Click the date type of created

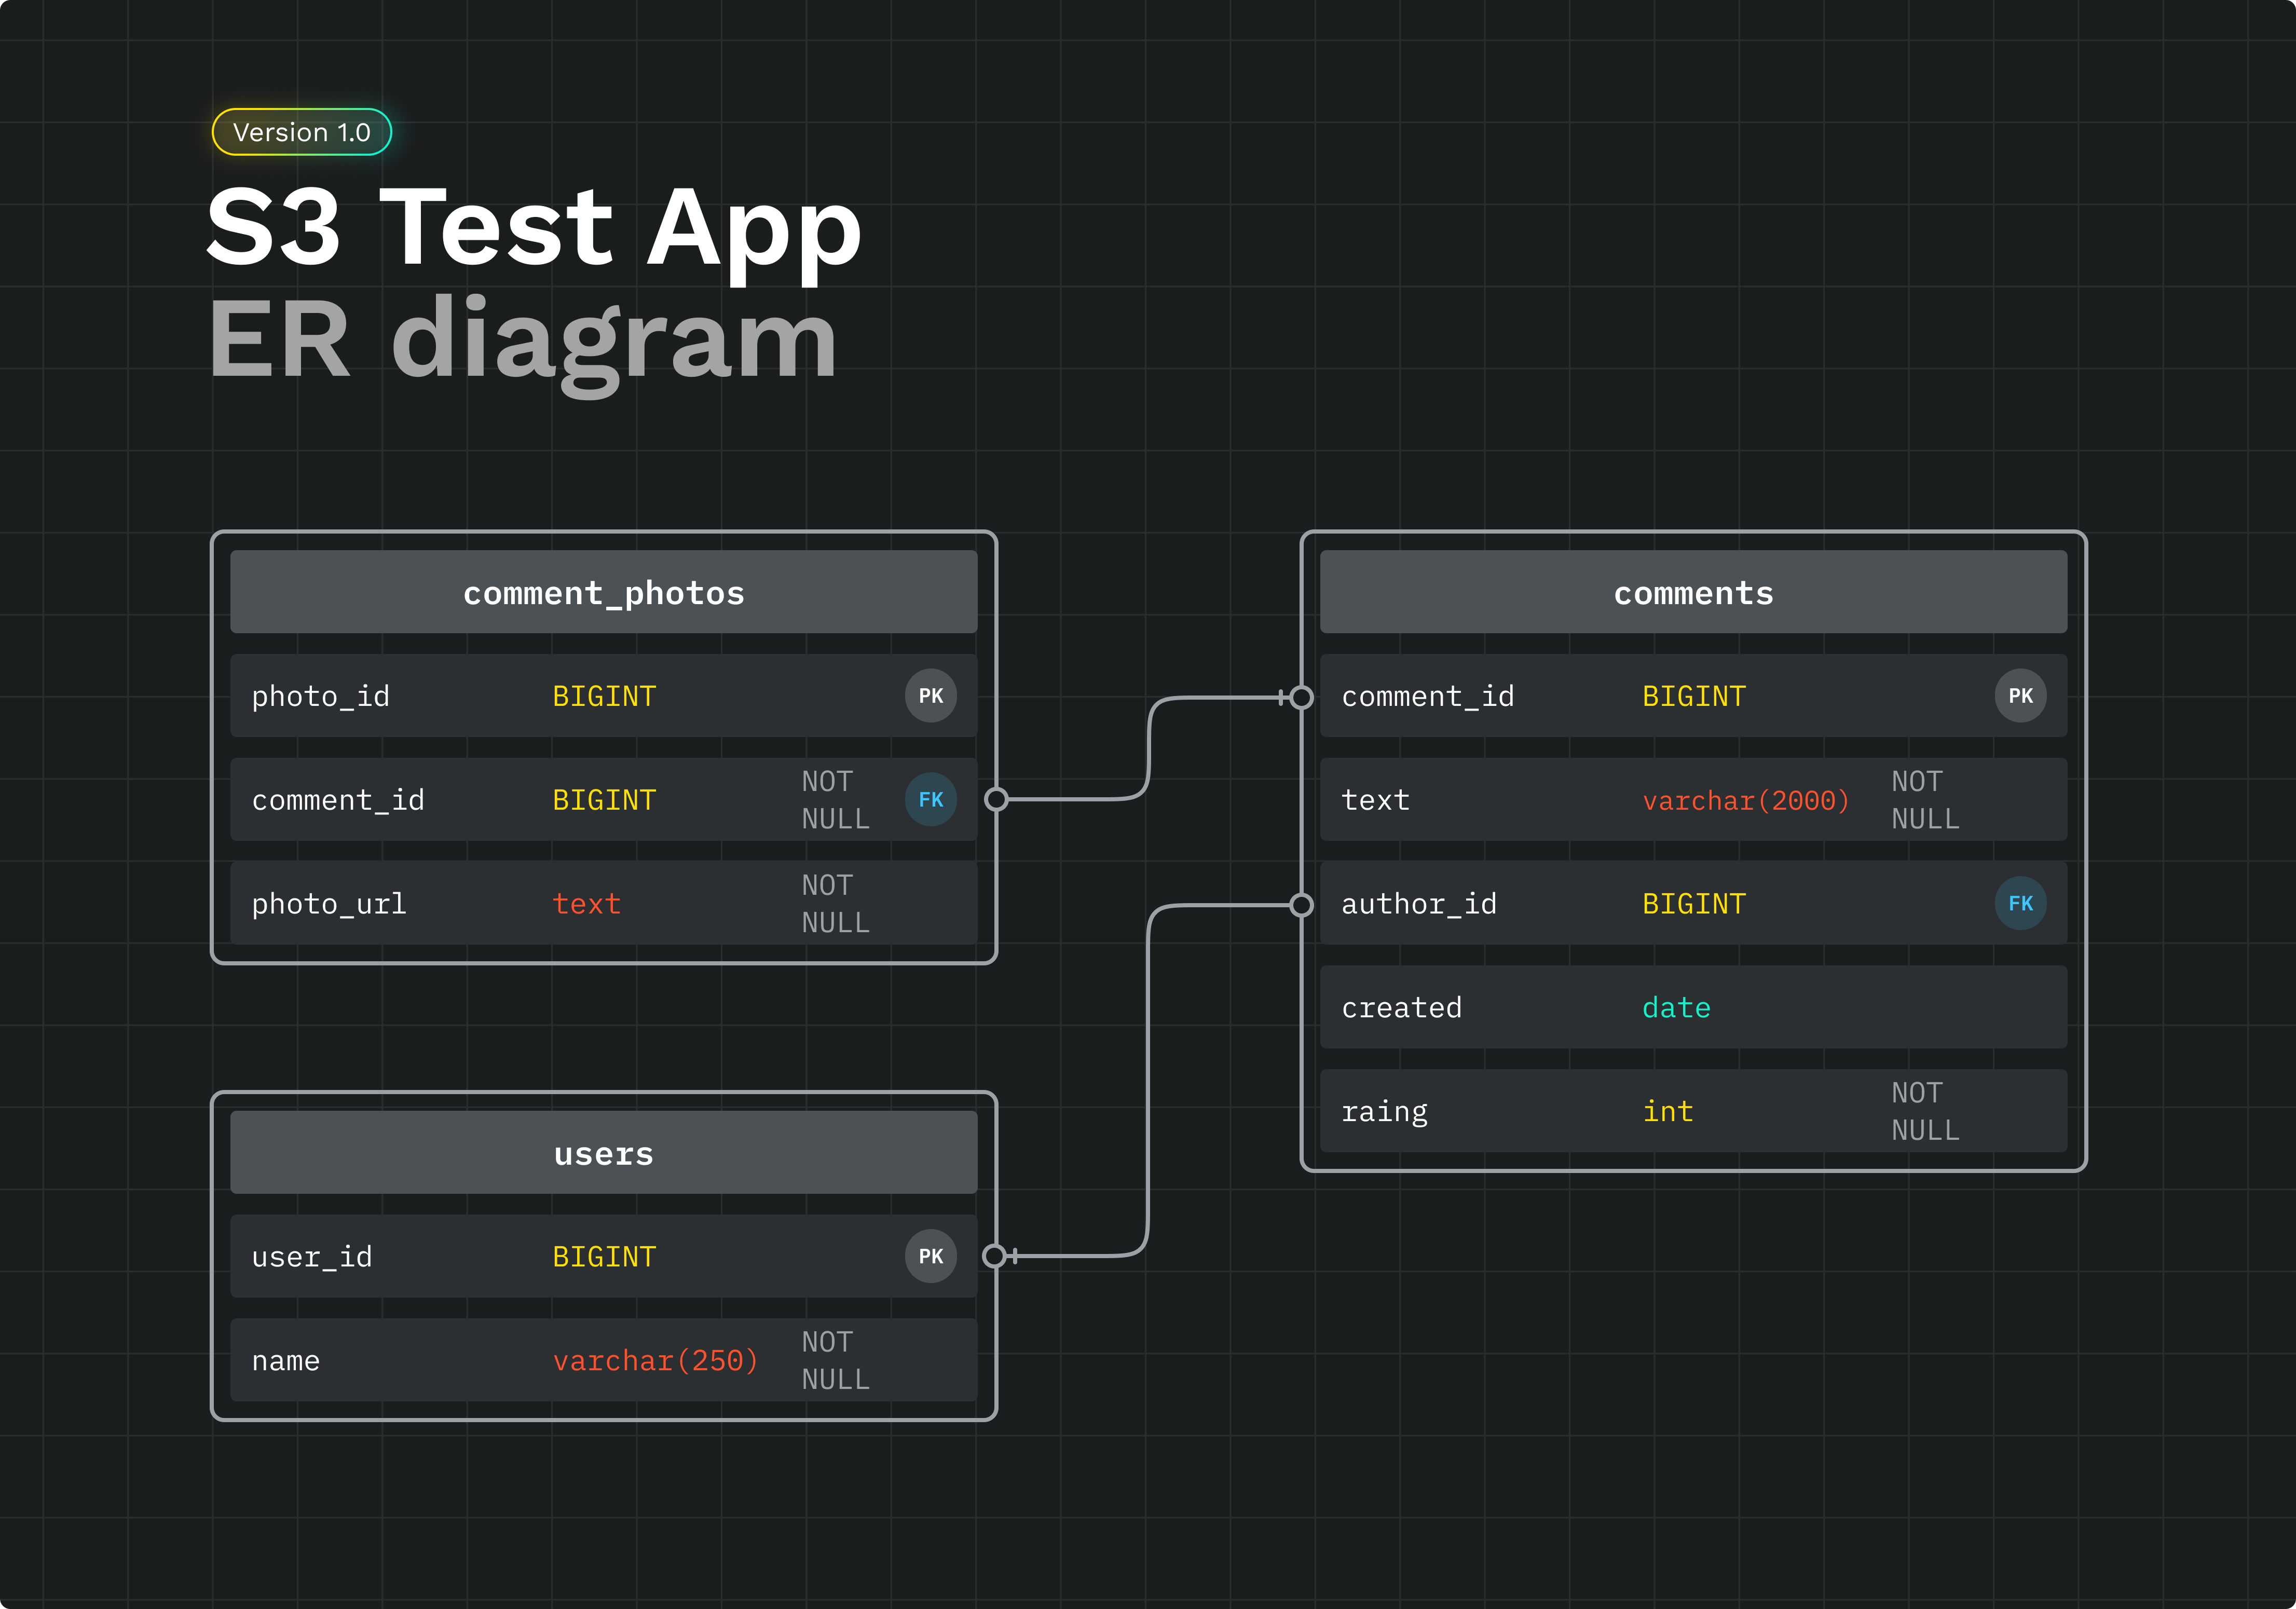(1676, 1008)
